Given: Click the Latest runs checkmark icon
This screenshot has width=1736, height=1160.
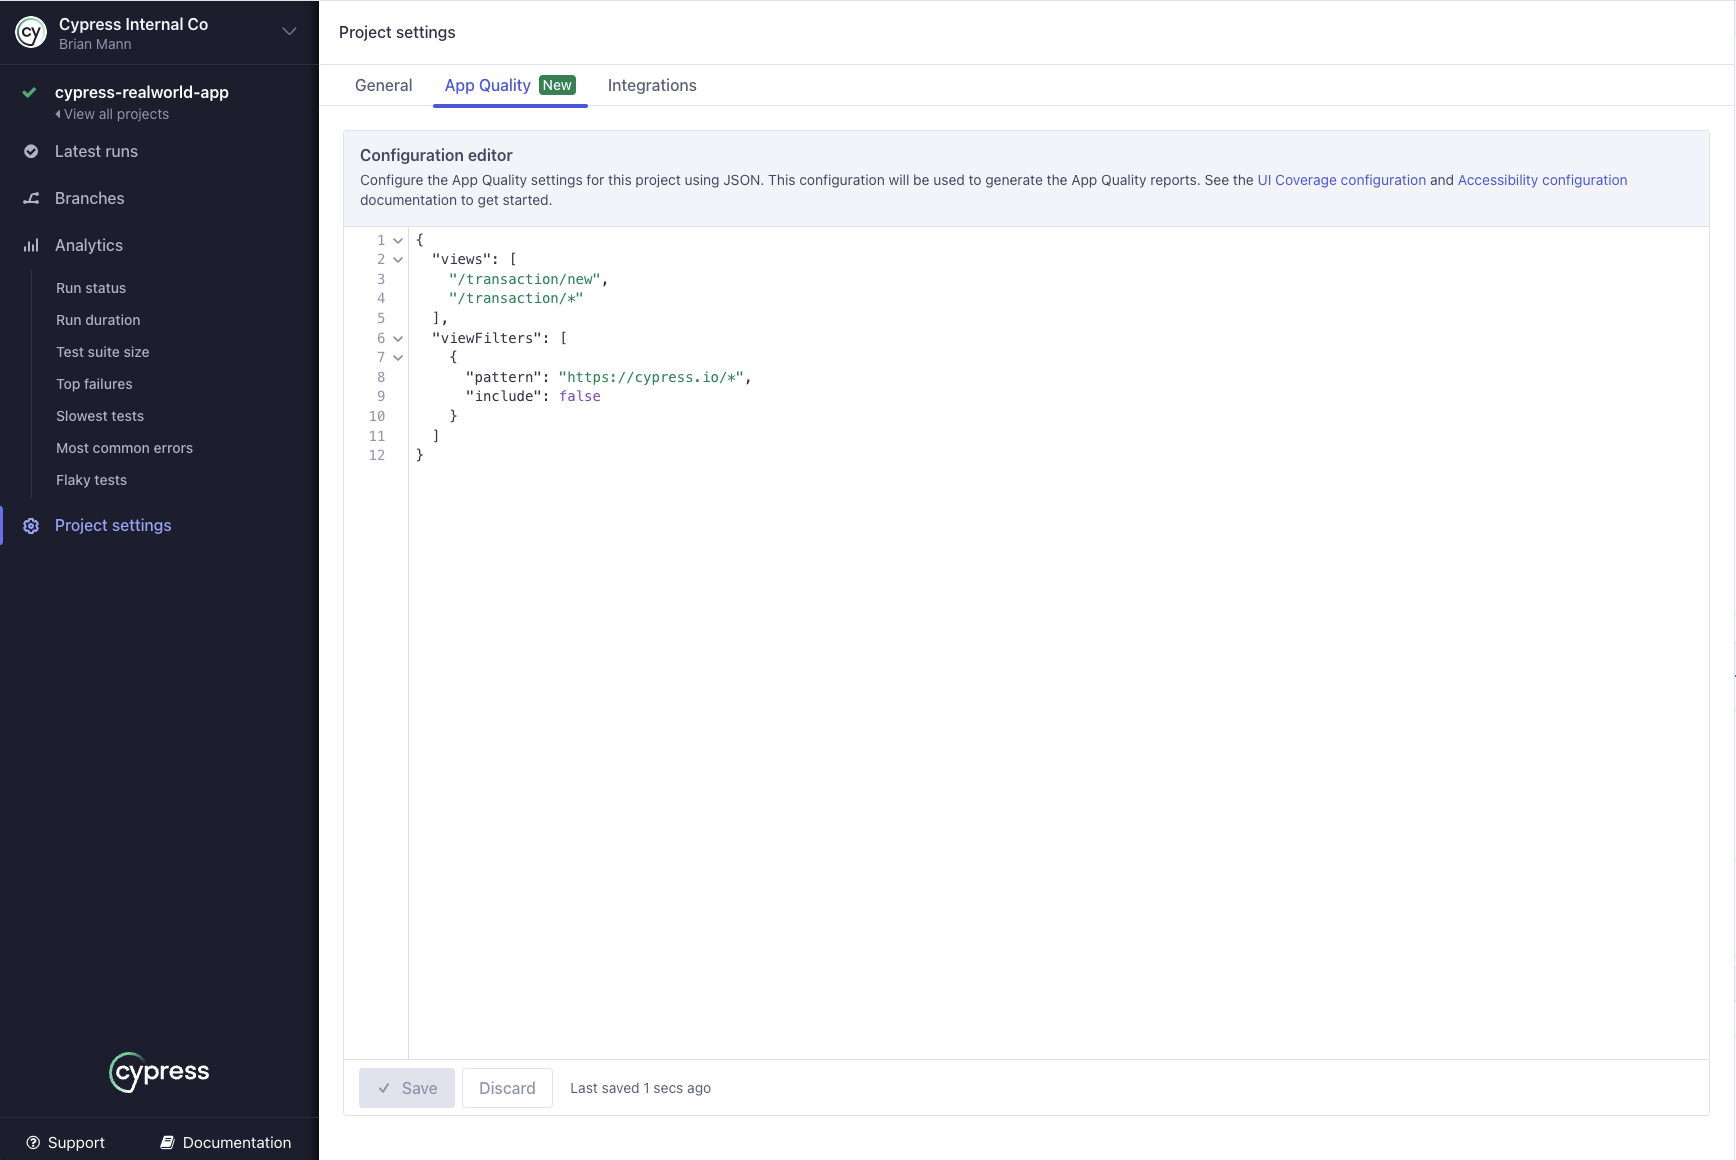Looking at the screenshot, I should click(x=31, y=152).
